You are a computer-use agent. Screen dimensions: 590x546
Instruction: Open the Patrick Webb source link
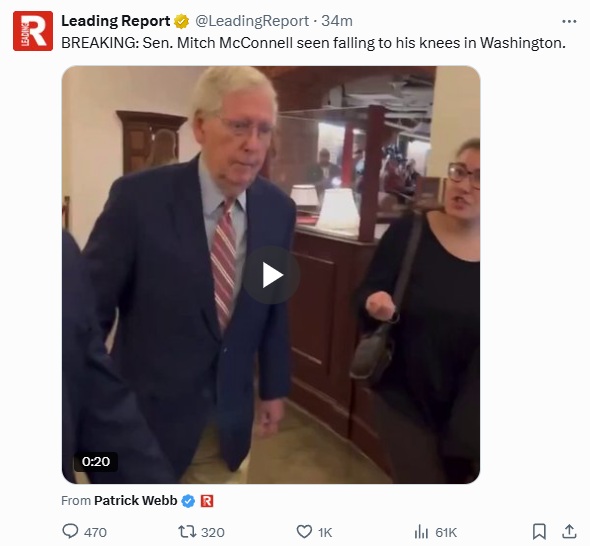(x=135, y=500)
